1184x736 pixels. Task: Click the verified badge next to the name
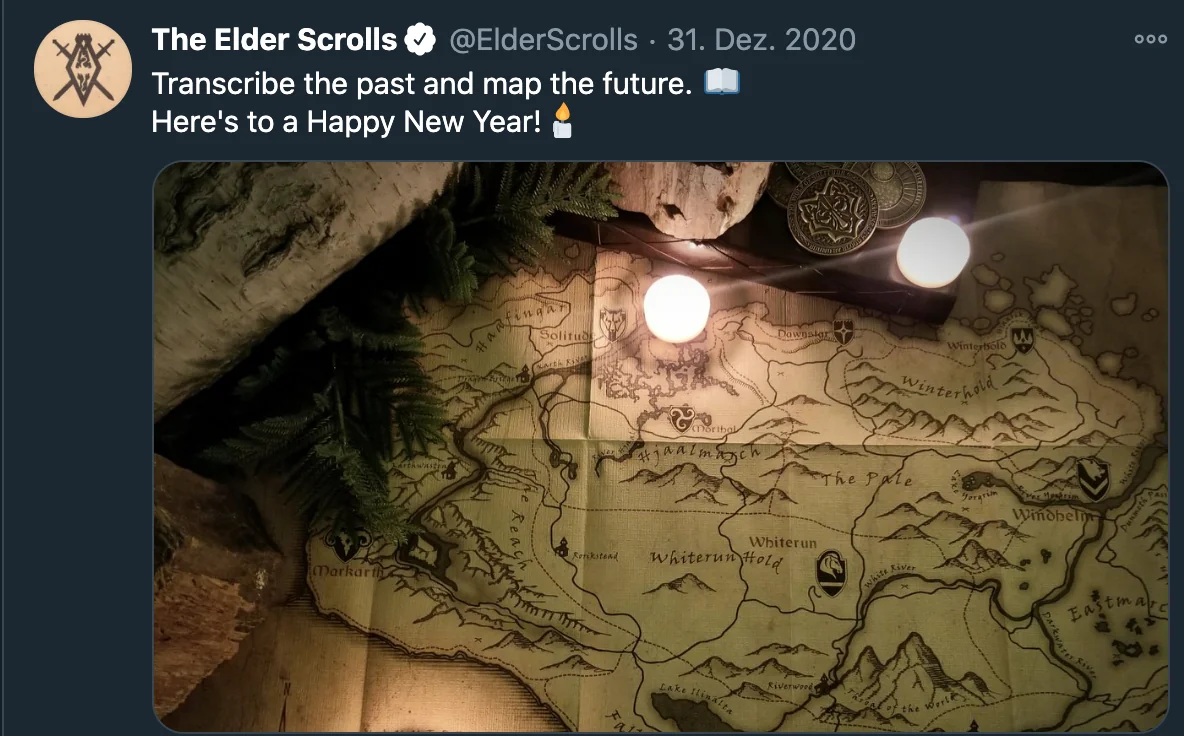pyautogui.click(x=420, y=39)
